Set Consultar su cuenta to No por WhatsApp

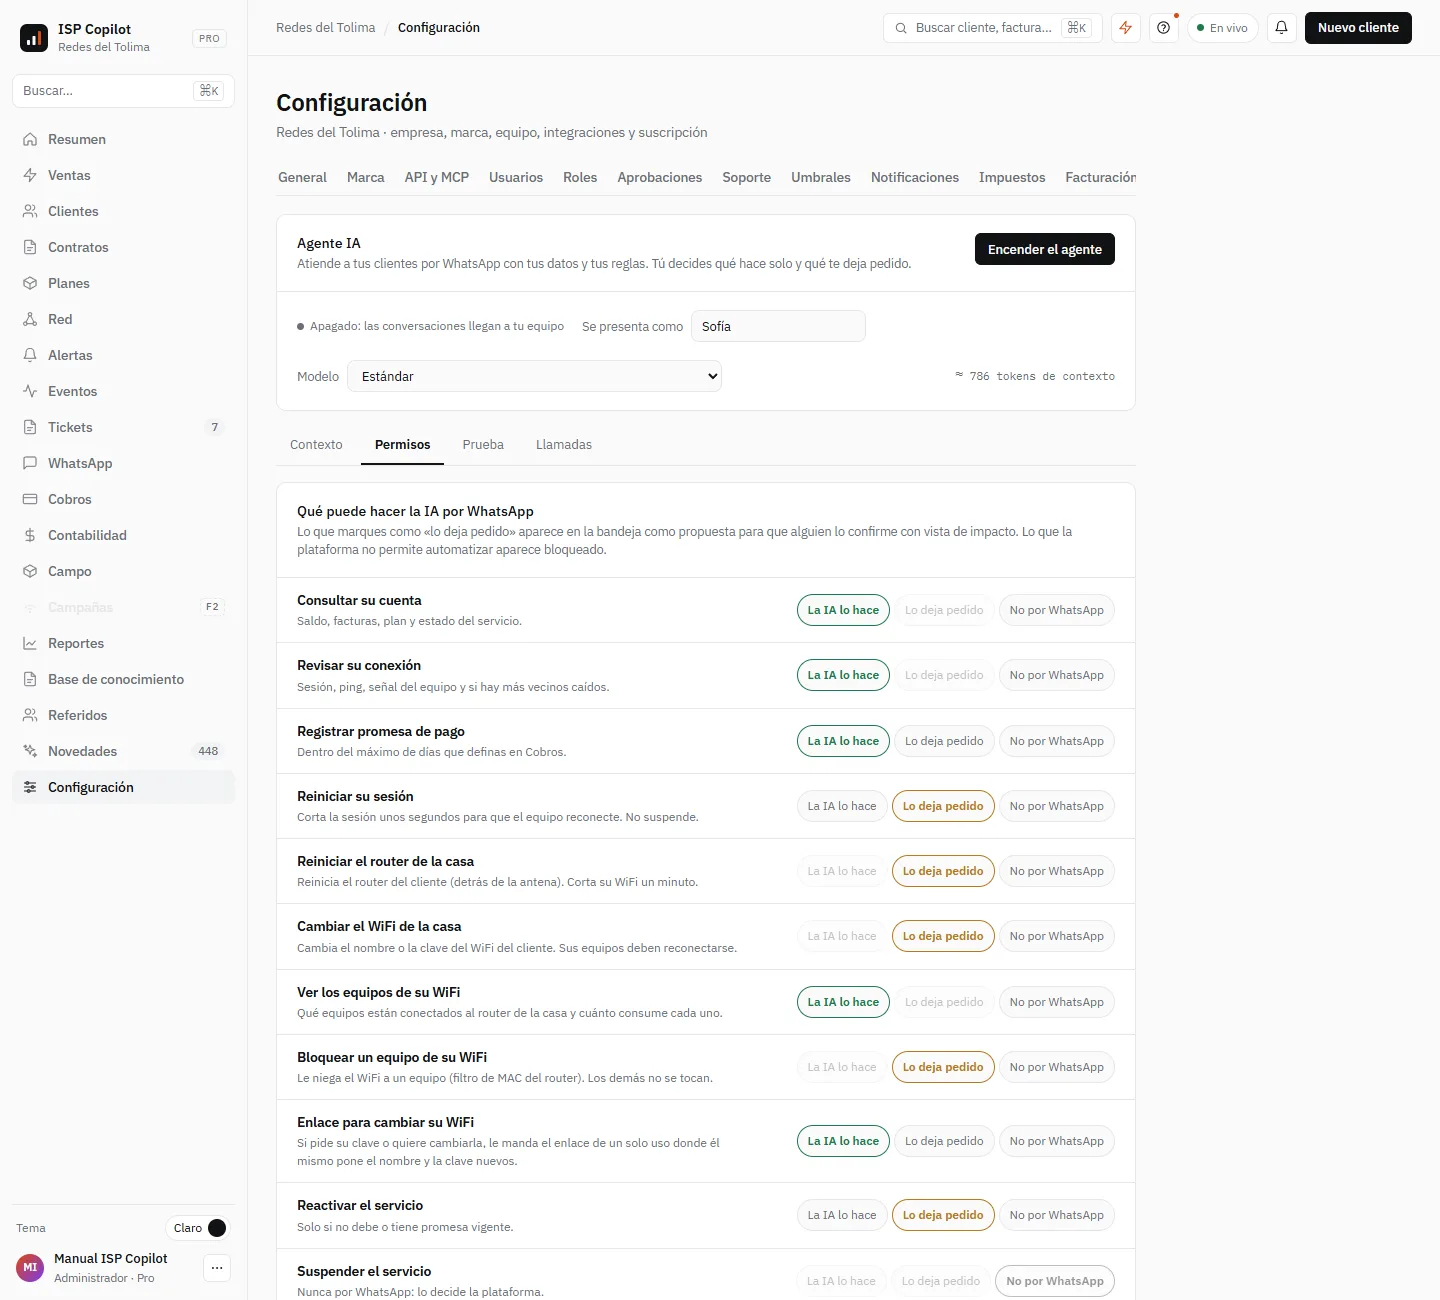pyautogui.click(x=1056, y=610)
